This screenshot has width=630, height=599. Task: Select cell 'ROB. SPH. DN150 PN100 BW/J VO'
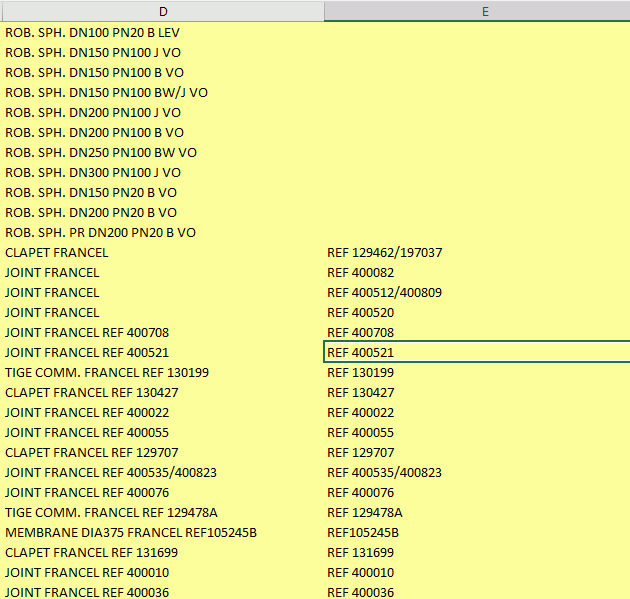click(163, 93)
